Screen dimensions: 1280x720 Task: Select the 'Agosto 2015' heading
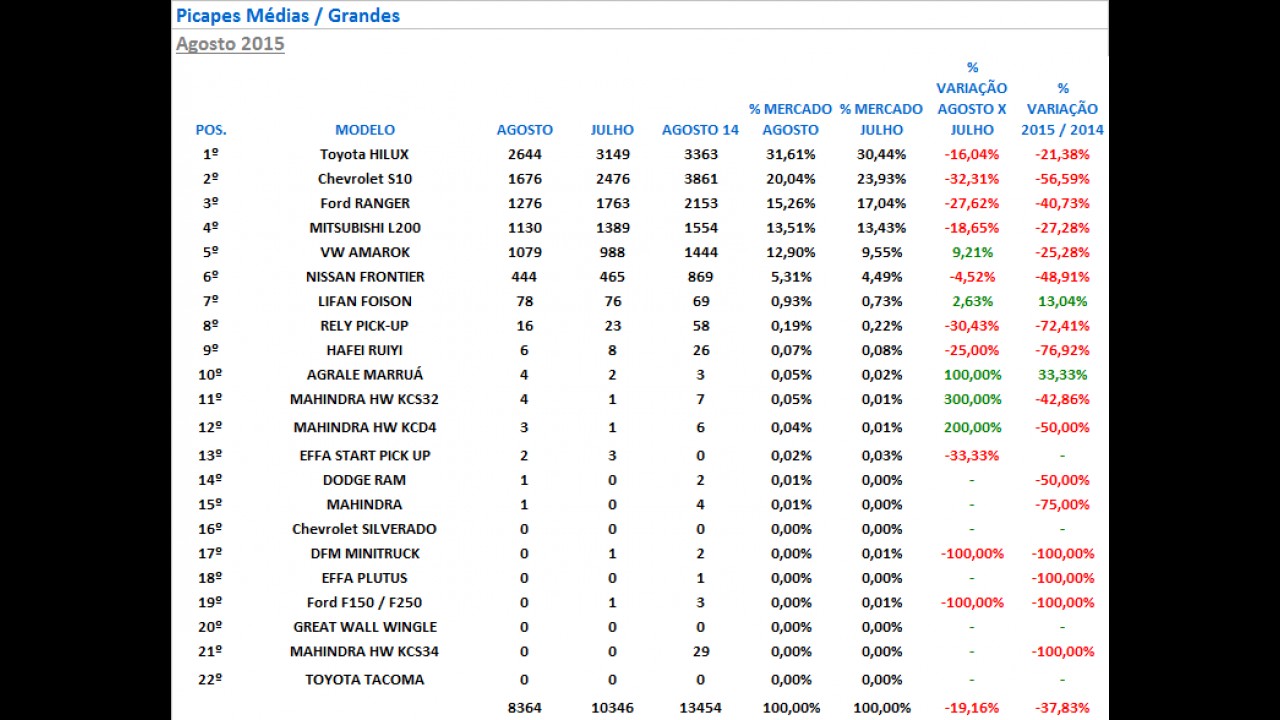pyautogui.click(x=230, y=44)
